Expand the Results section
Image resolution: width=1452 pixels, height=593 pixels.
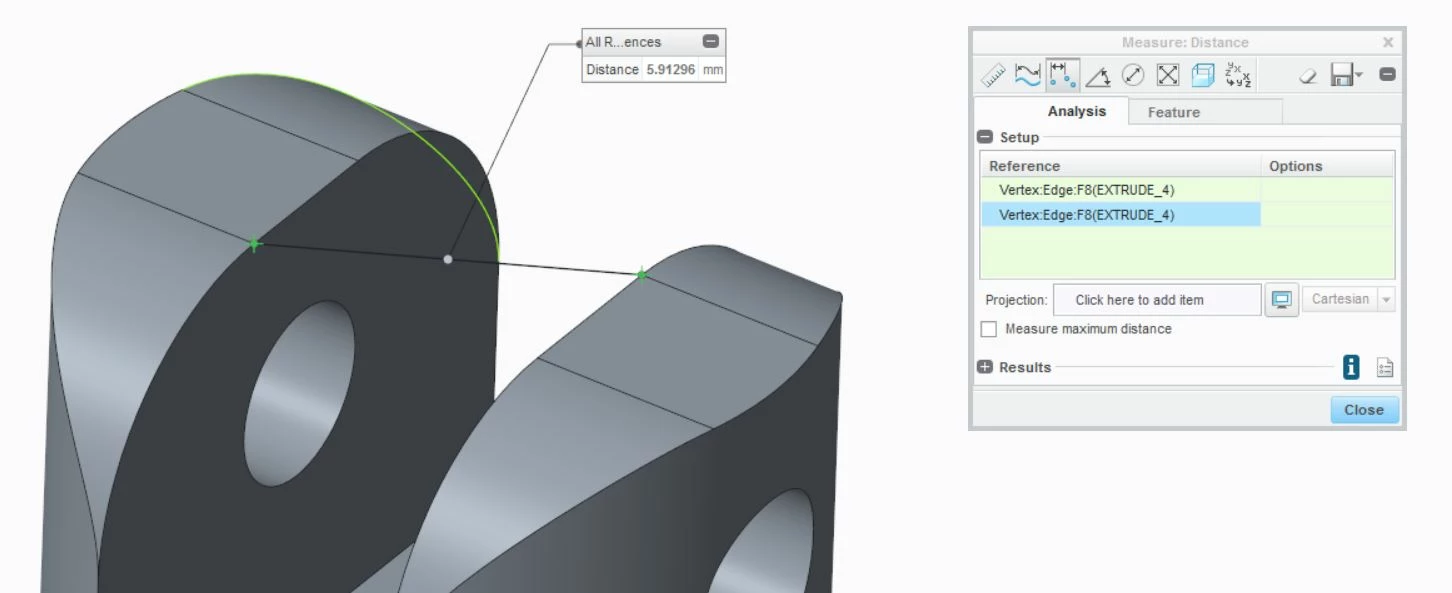point(985,367)
